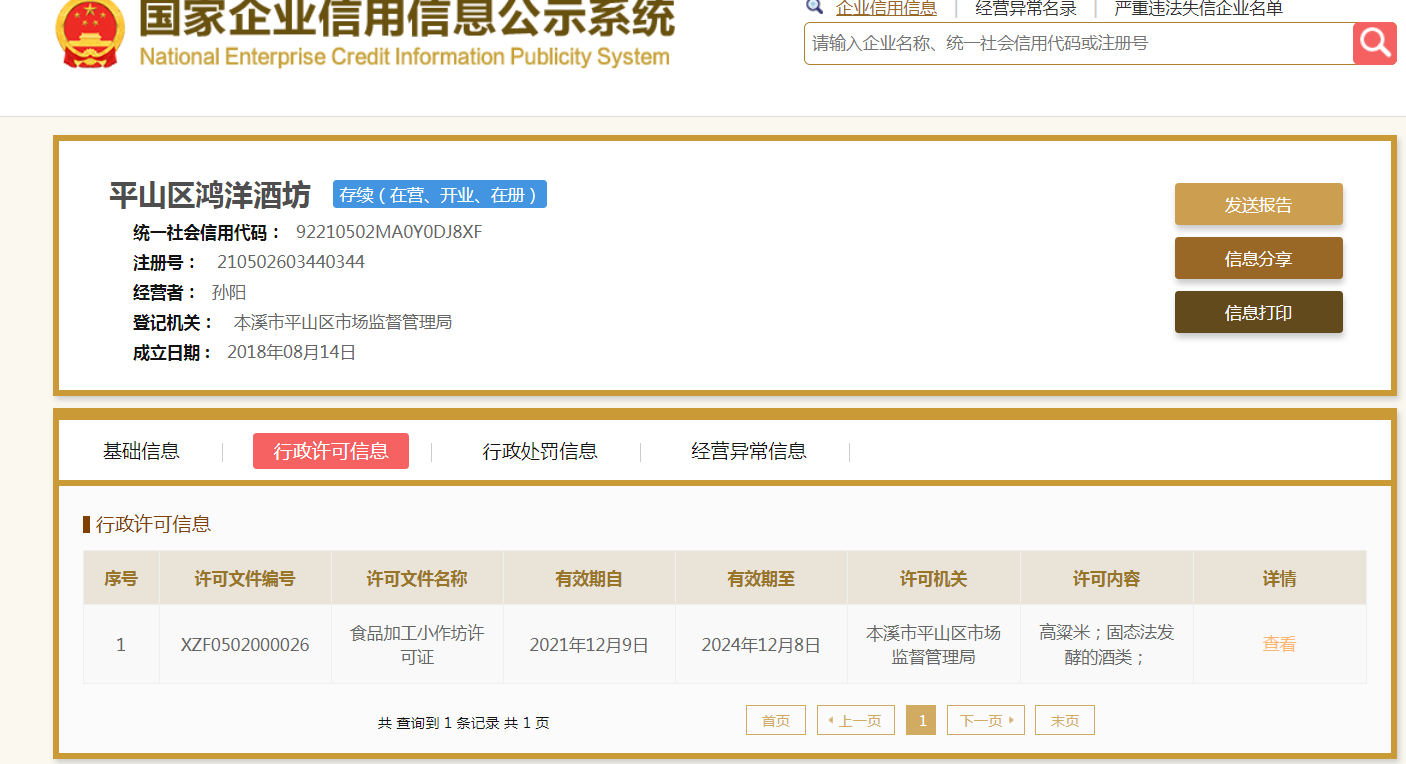Click the registration number 210502603440344

(x=291, y=262)
